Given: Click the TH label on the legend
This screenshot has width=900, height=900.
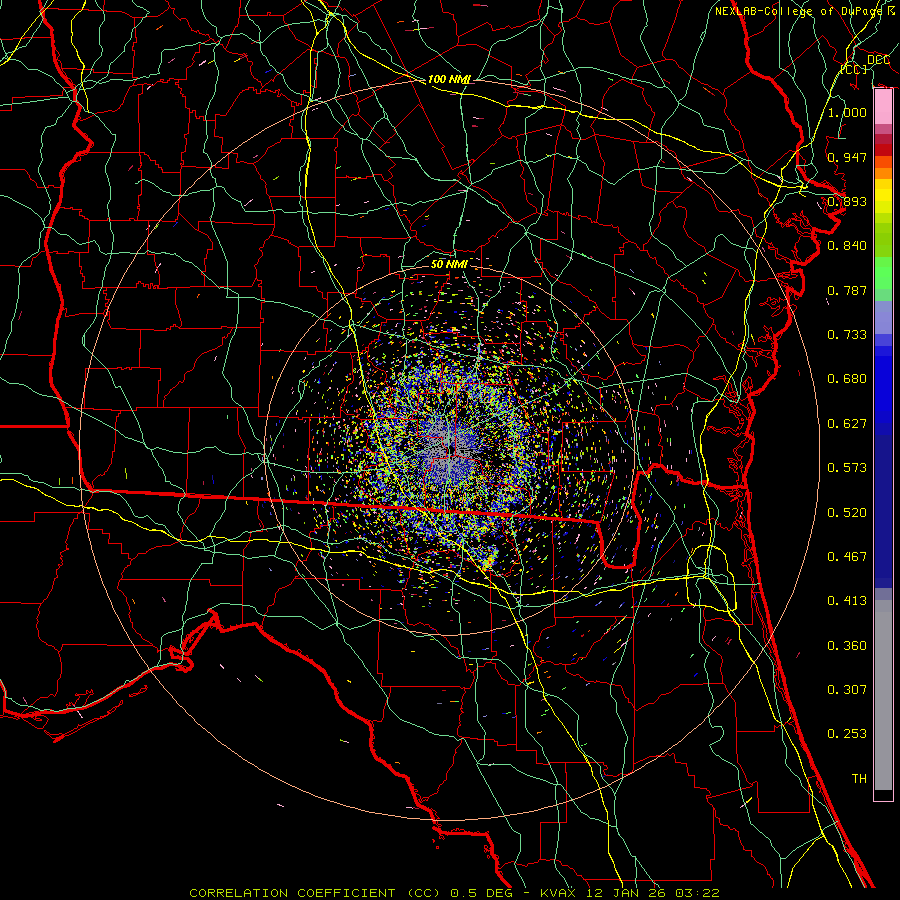Looking at the screenshot, I should click(859, 779).
